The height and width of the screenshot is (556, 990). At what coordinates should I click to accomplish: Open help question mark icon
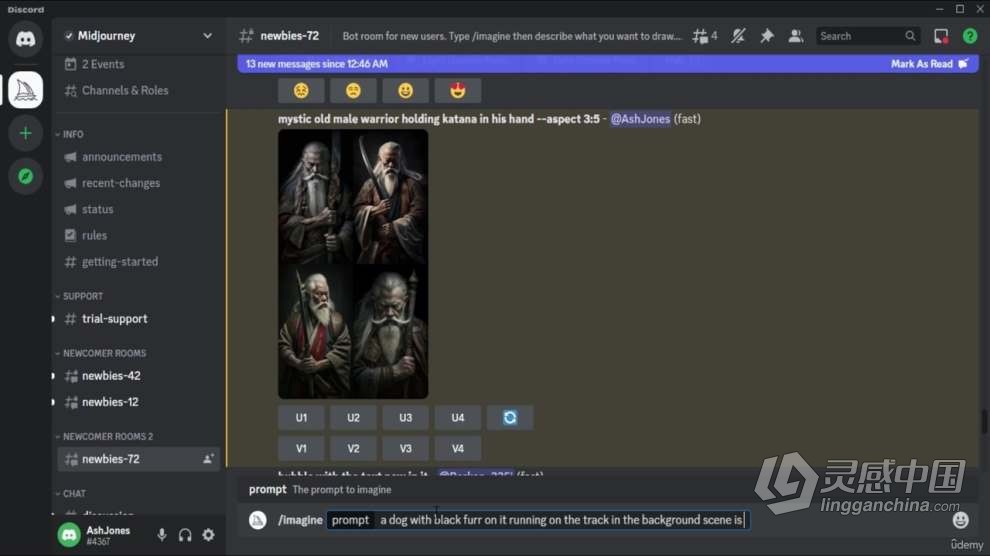click(x=970, y=36)
